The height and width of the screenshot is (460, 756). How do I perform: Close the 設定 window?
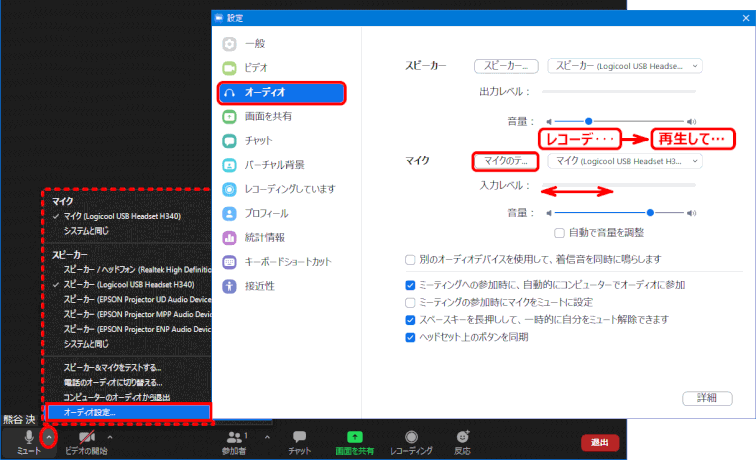pos(746,18)
